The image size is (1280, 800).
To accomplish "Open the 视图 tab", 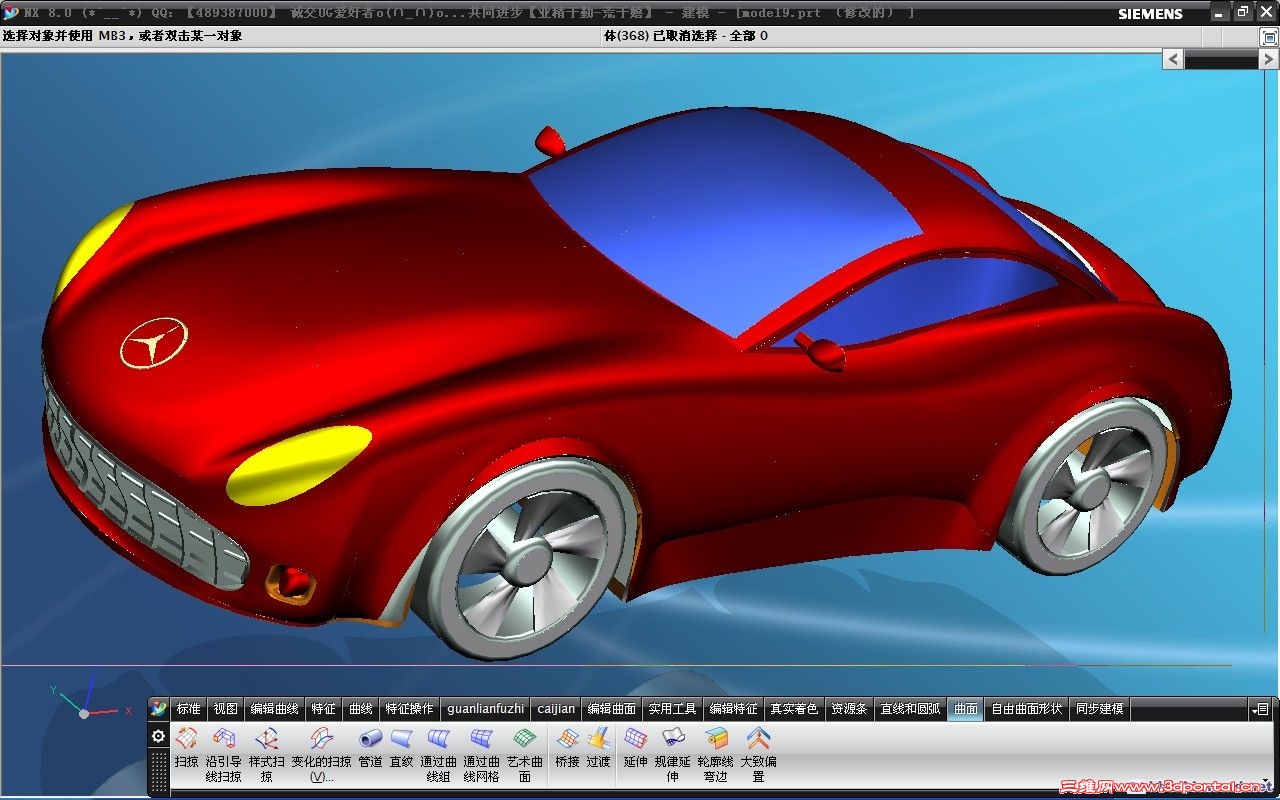I will [x=226, y=709].
